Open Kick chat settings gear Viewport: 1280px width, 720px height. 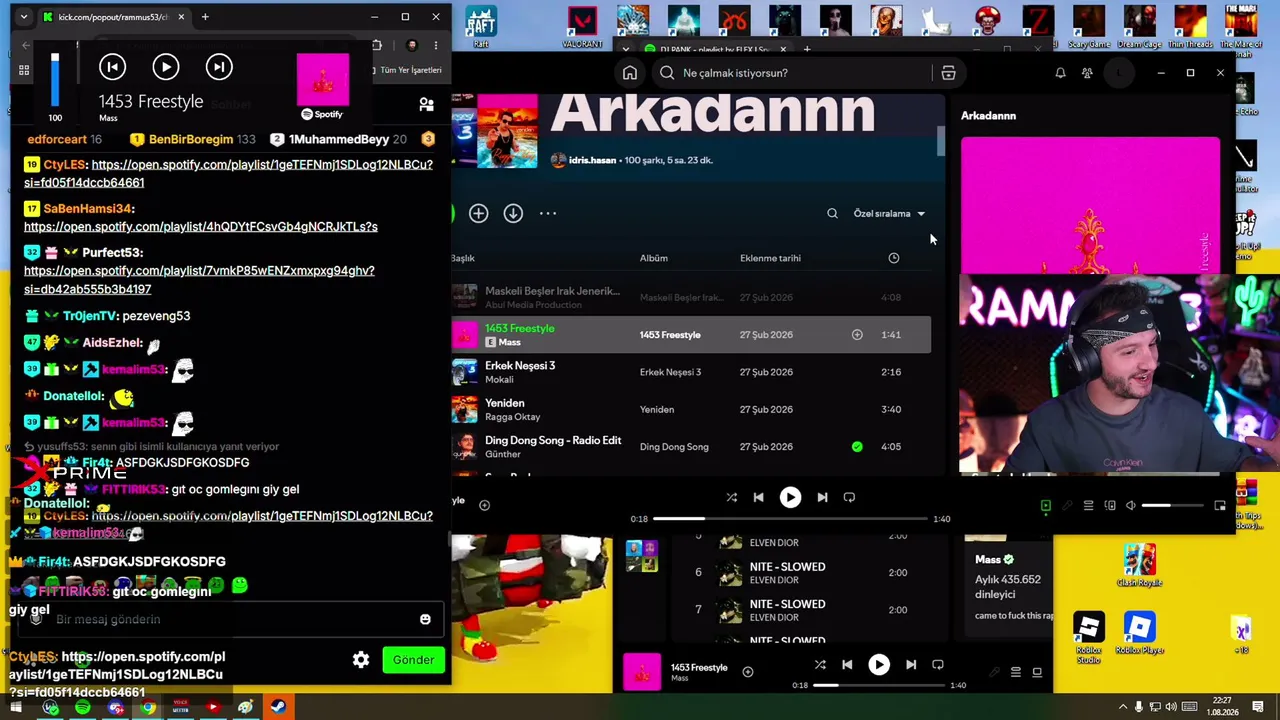pyautogui.click(x=361, y=660)
